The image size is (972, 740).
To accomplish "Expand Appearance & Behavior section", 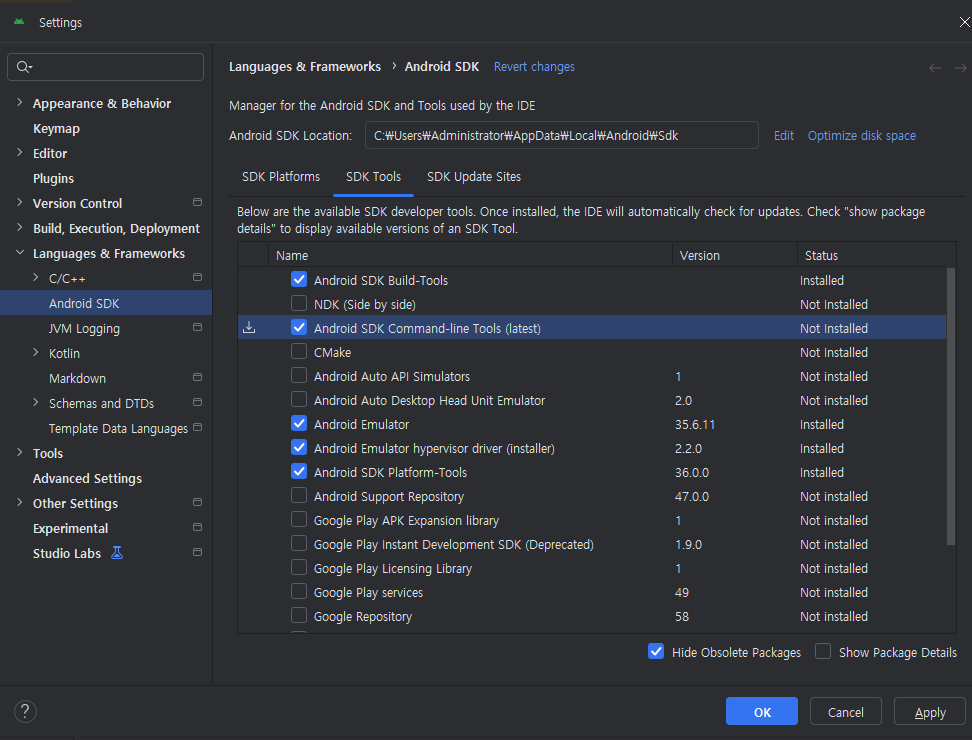I will pyautogui.click(x=19, y=102).
